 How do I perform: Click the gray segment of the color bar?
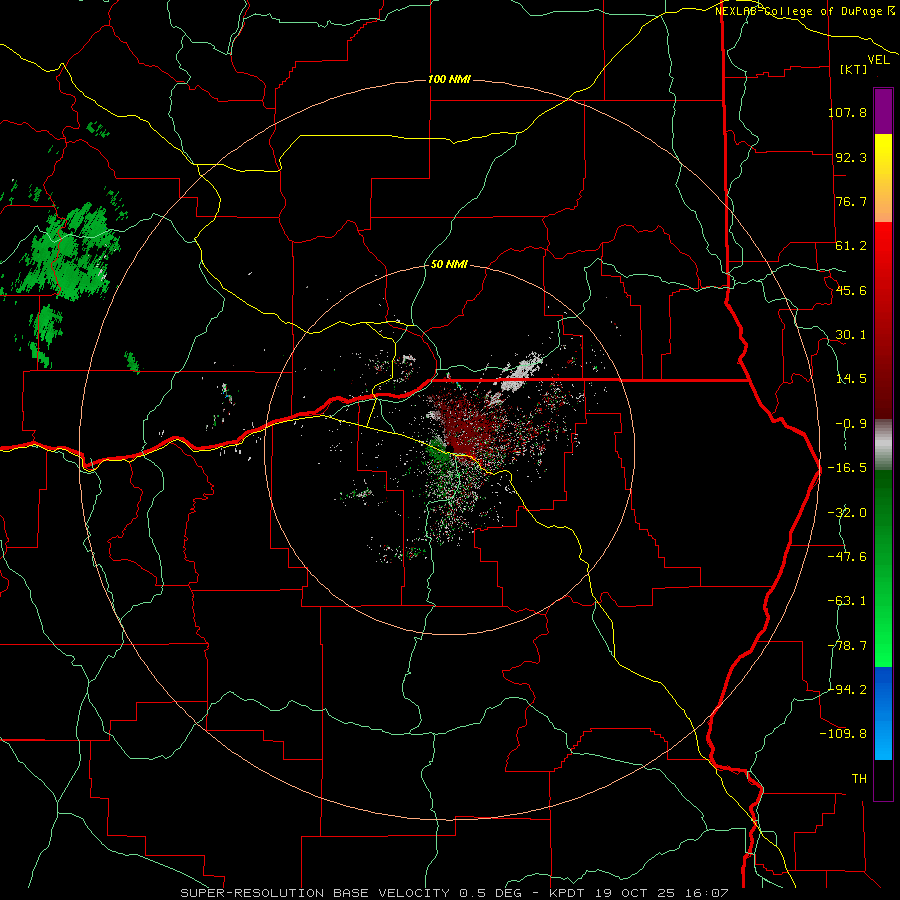click(883, 445)
